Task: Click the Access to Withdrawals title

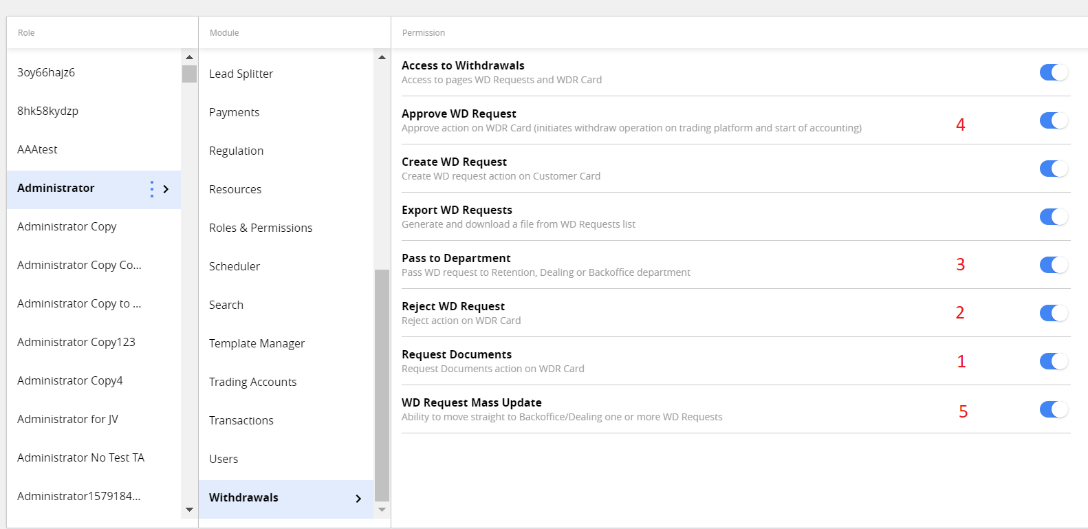Action: [463, 66]
